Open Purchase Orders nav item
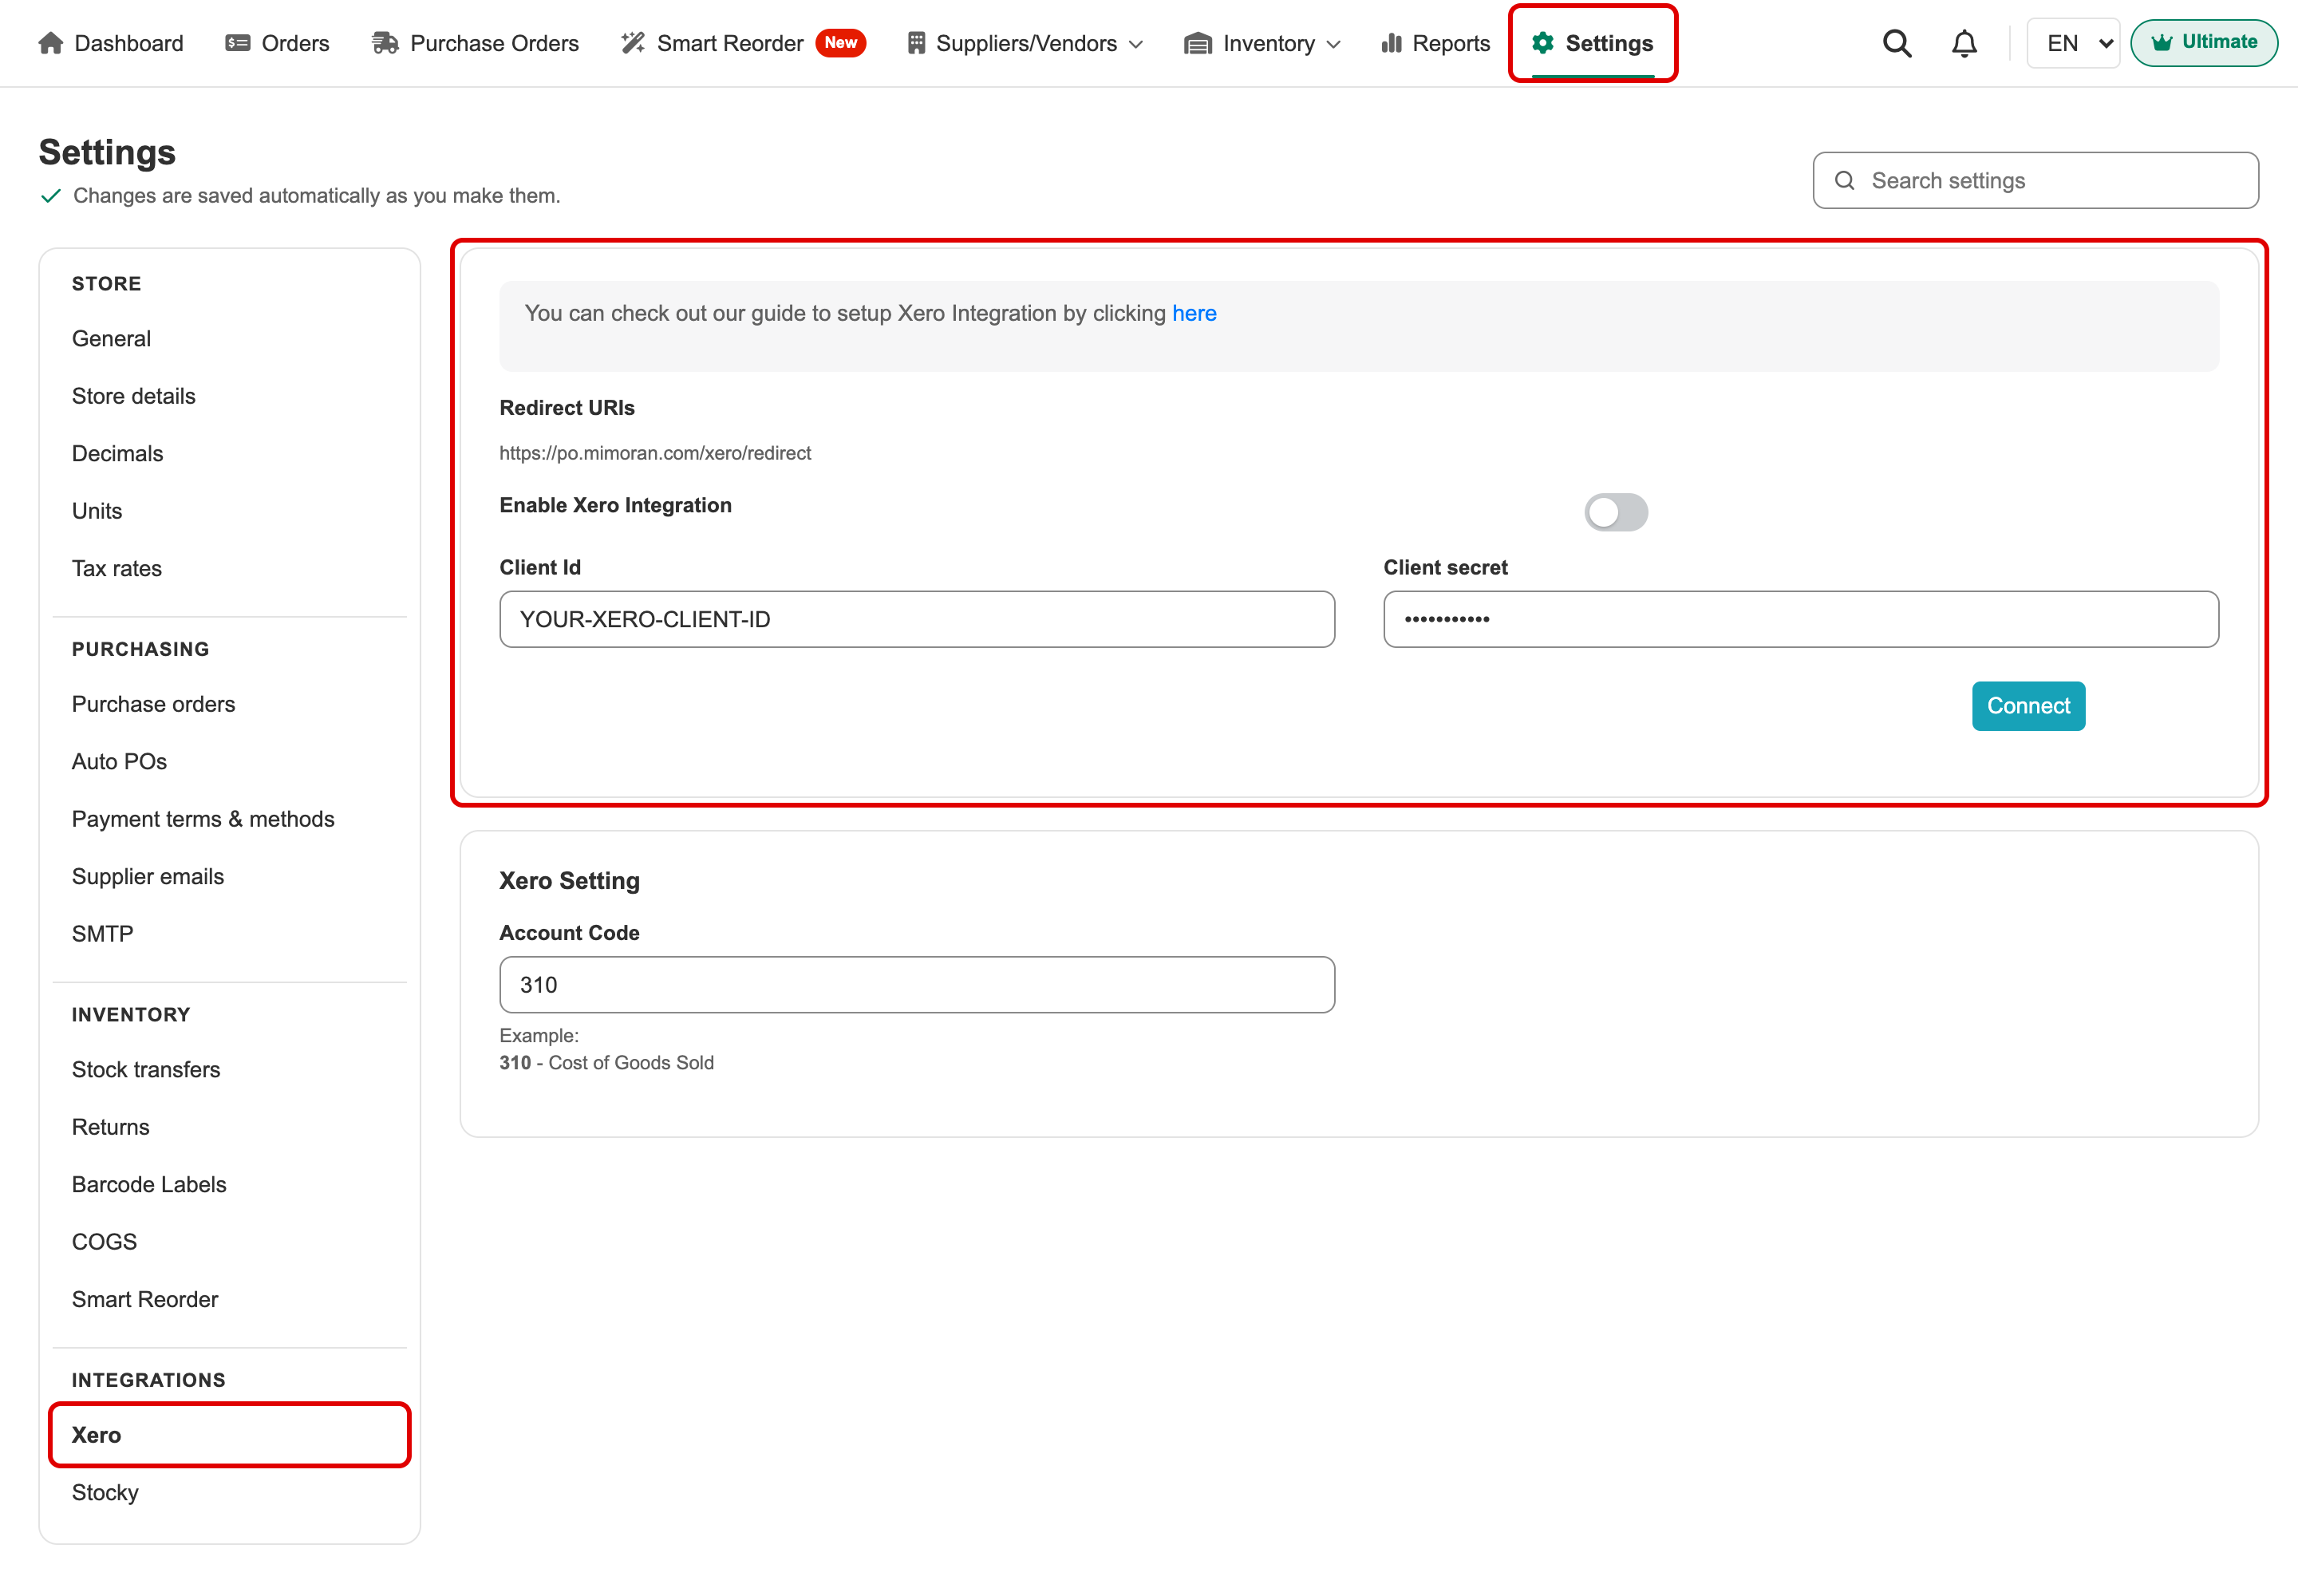Image resolution: width=2298 pixels, height=1596 pixels. pos(476,43)
